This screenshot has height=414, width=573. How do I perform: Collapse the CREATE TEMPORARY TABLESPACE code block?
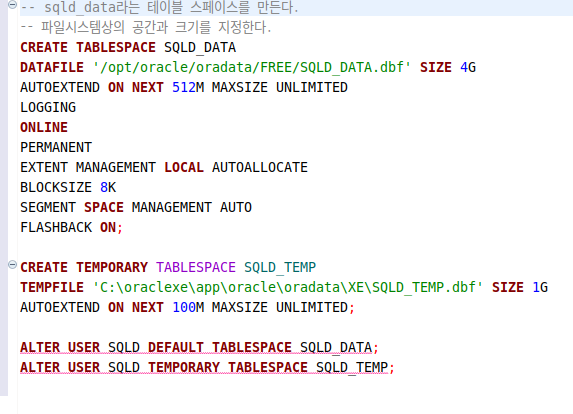point(12,265)
